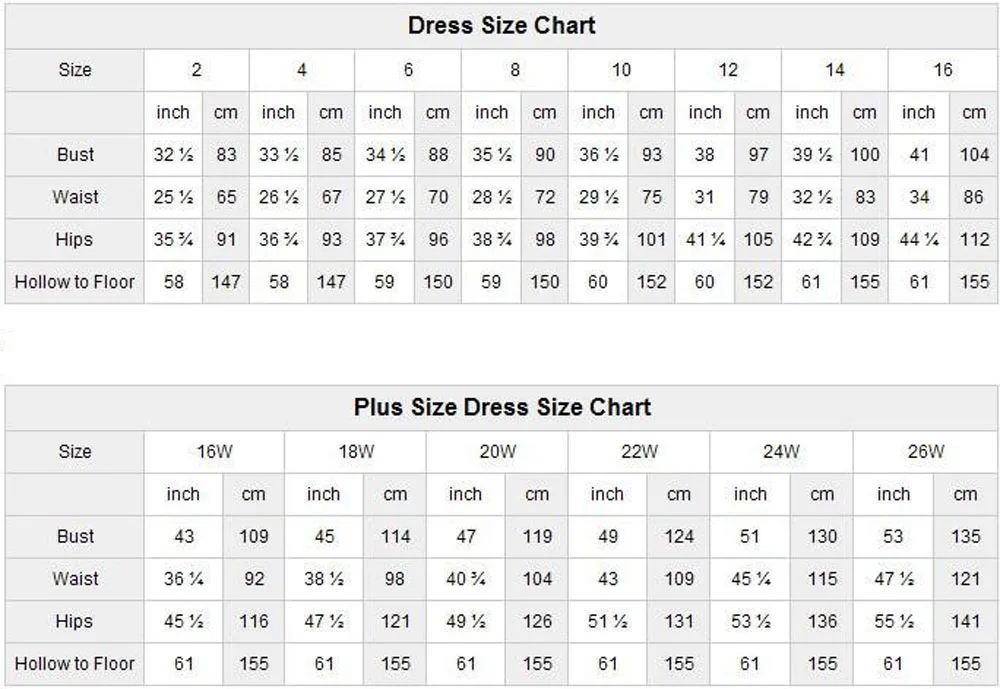Click the Hips row label in top chart
1000x689 pixels.
click(75, 239)
